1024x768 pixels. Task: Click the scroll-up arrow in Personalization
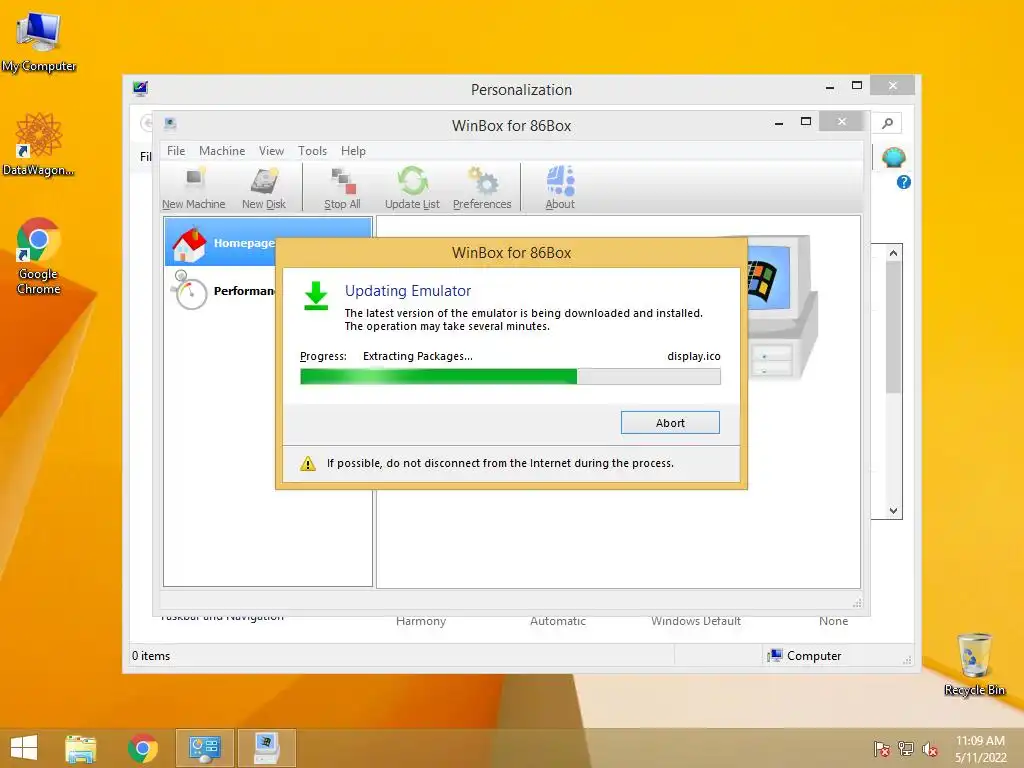coord(893,253)
